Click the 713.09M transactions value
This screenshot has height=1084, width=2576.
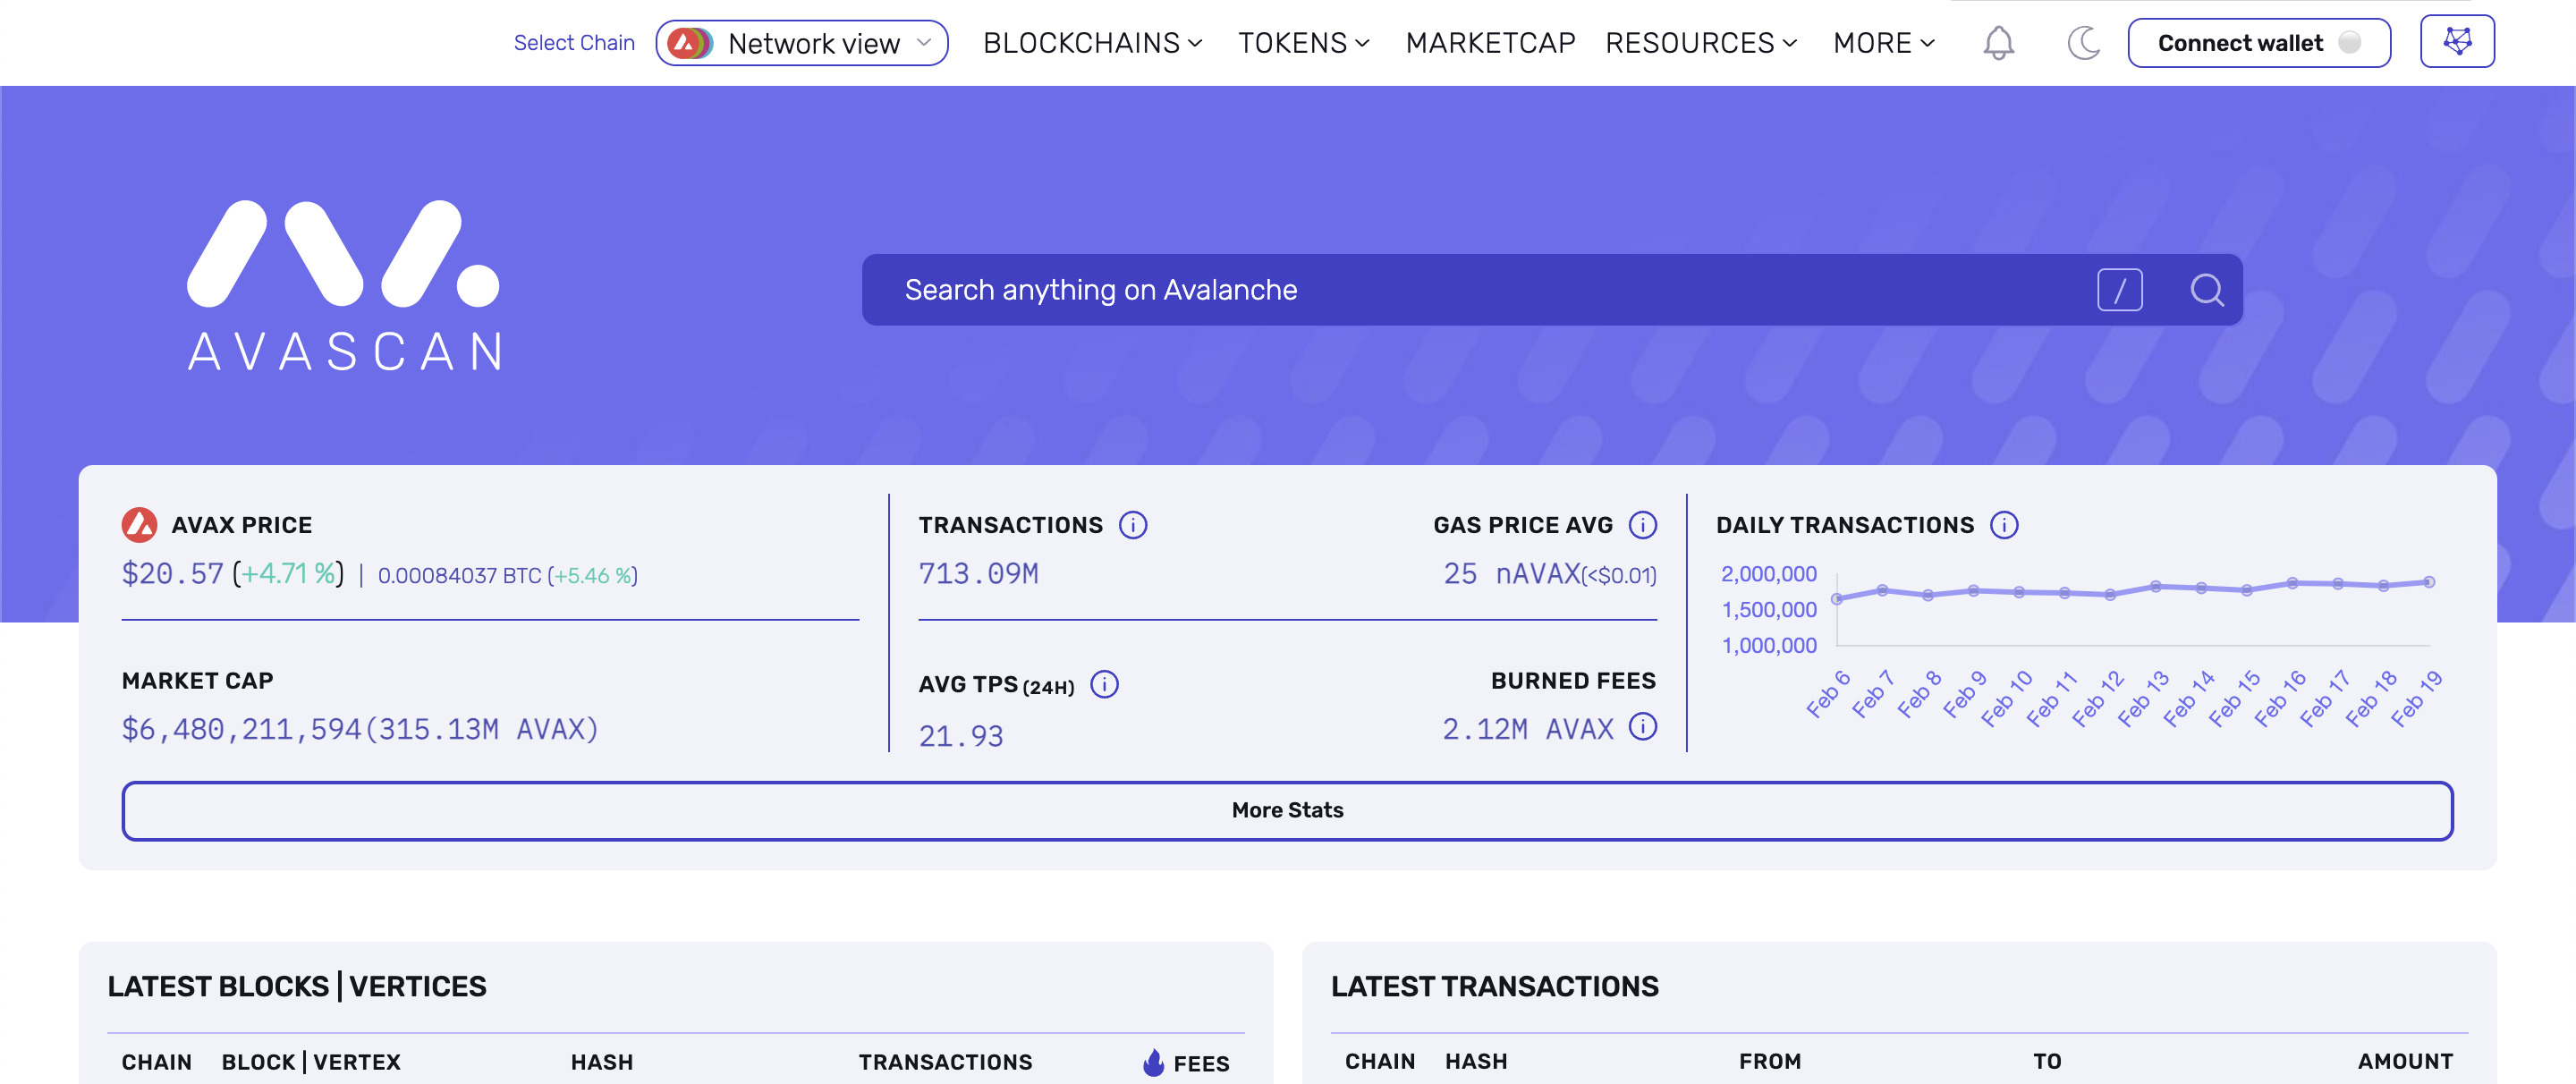pos(978,574)
